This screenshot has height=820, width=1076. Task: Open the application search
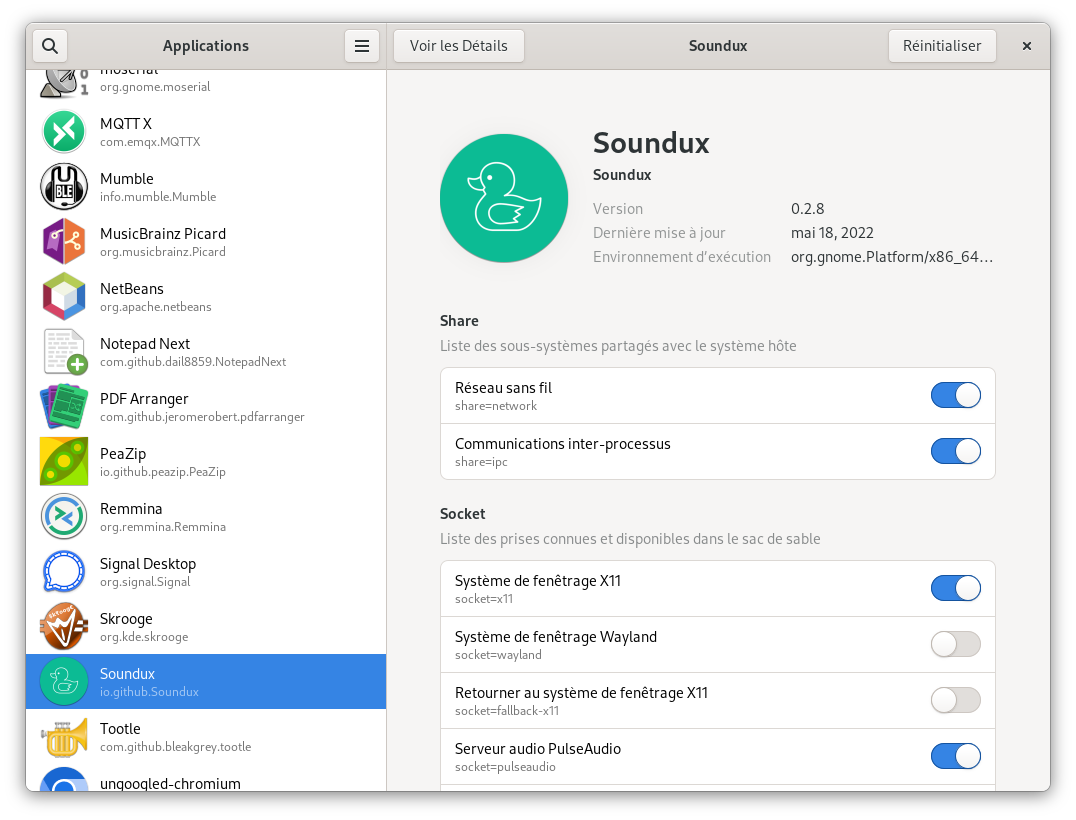point(50,46)
